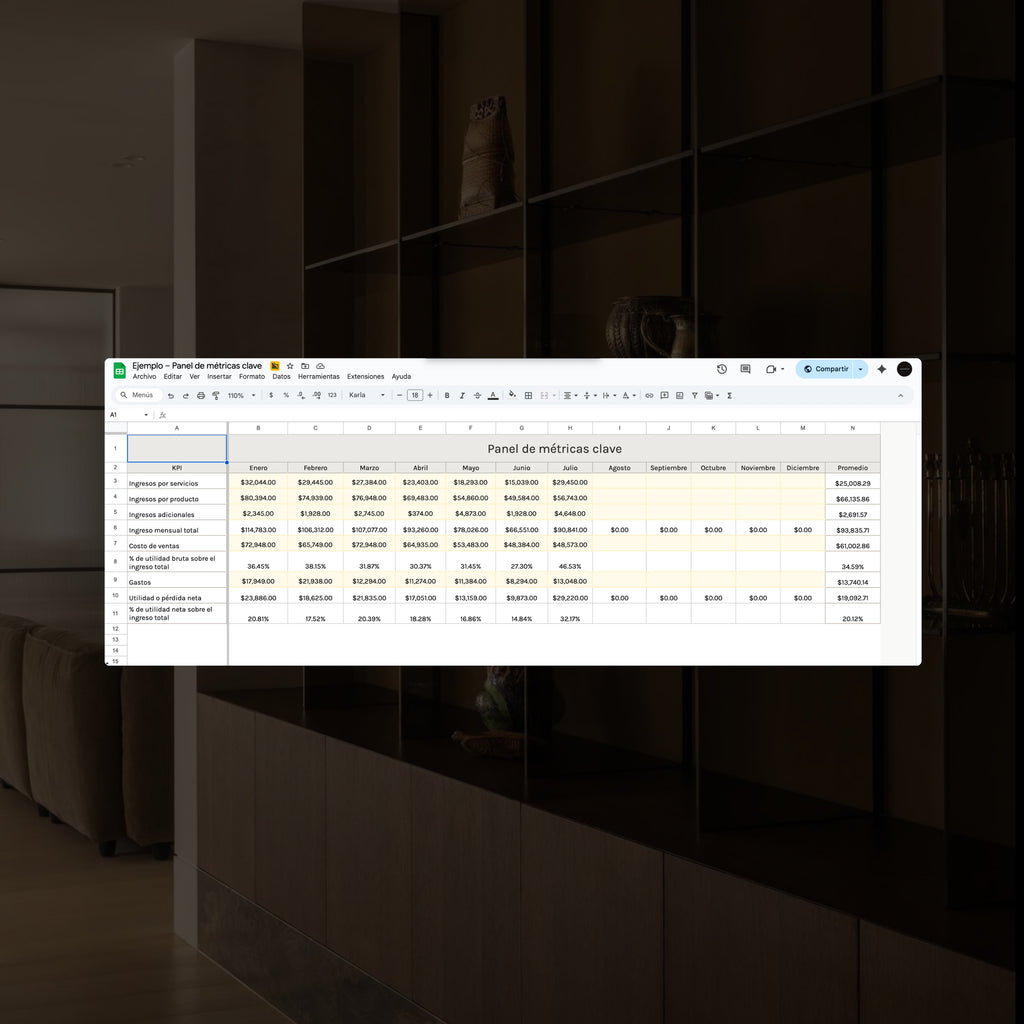
Task: Increase font size with plus button
Action: click(x=430, y=395)
